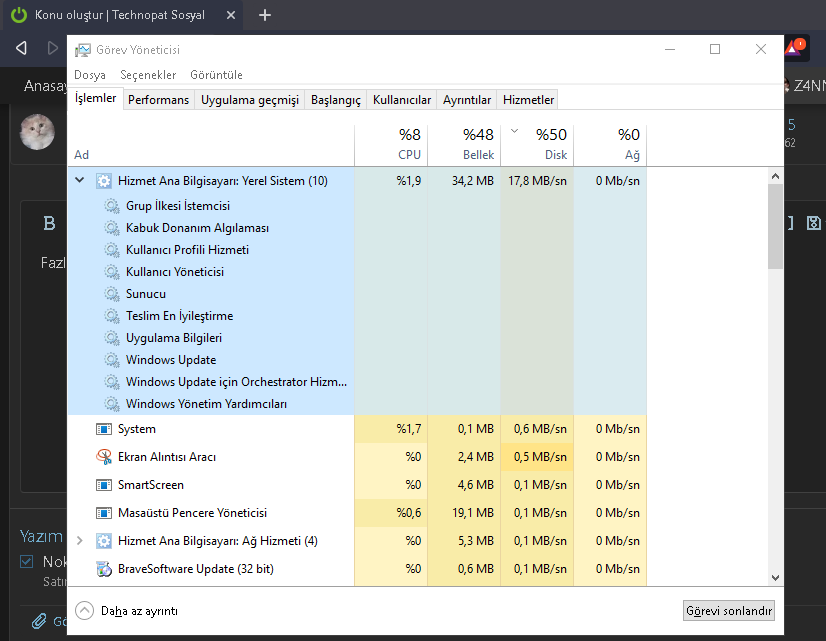
Task: Click the process list vertical scrollbar thumb
Action: coord(775,227)
